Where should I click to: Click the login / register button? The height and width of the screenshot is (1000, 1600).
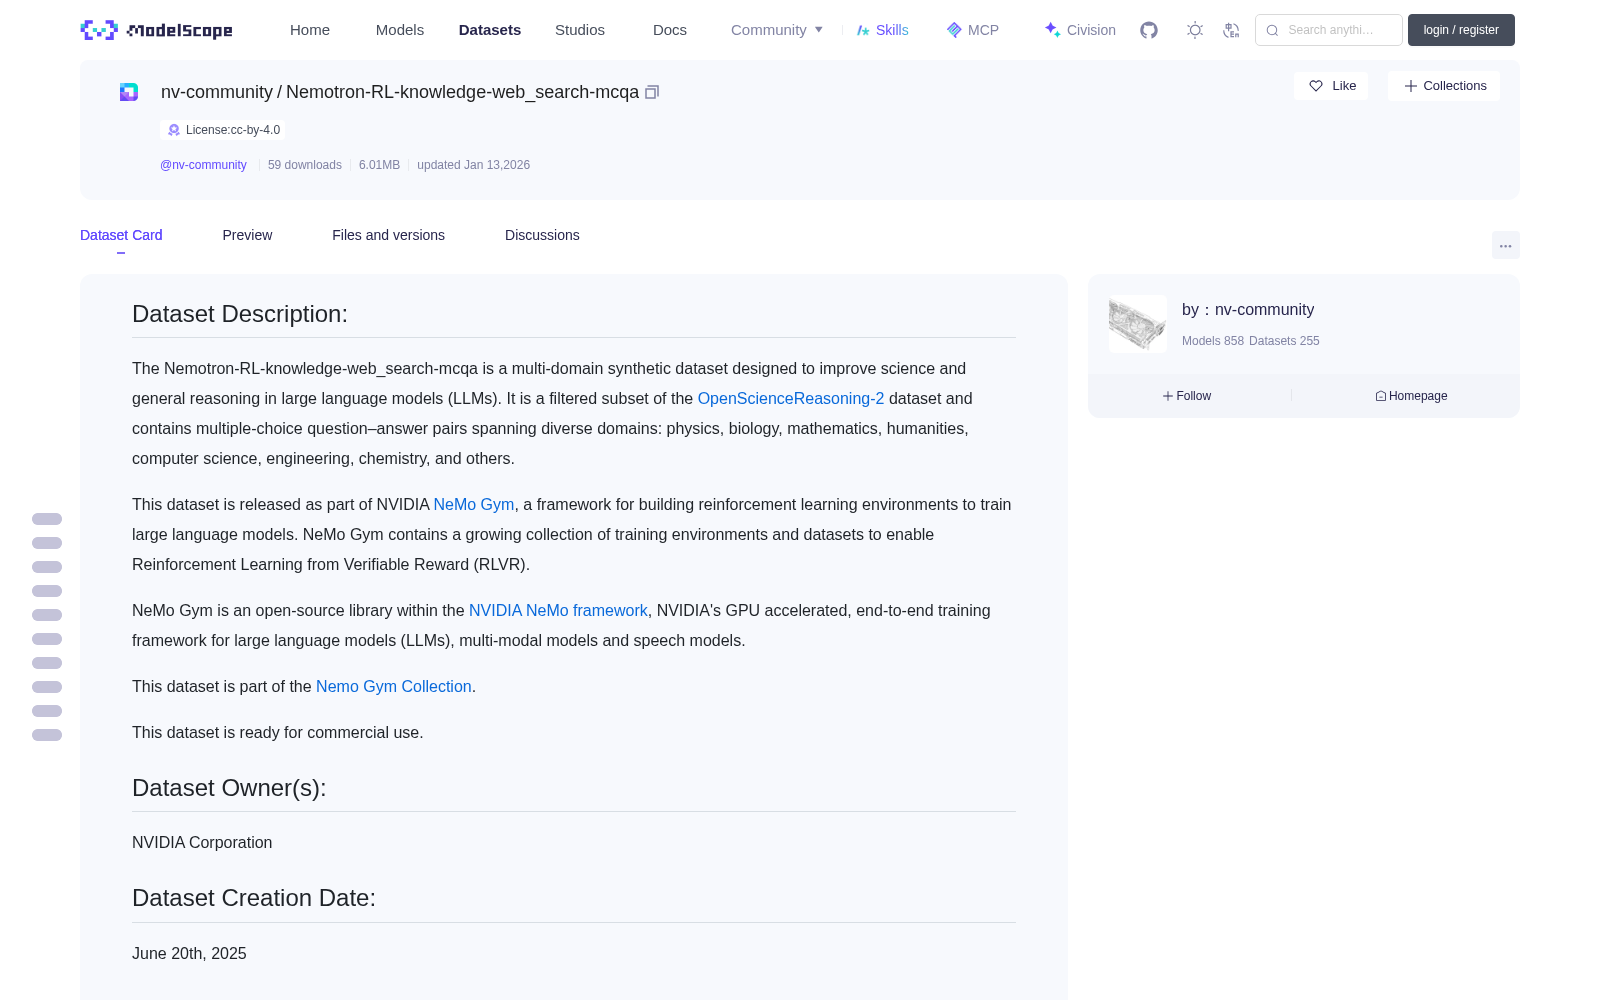(1461, 30)
